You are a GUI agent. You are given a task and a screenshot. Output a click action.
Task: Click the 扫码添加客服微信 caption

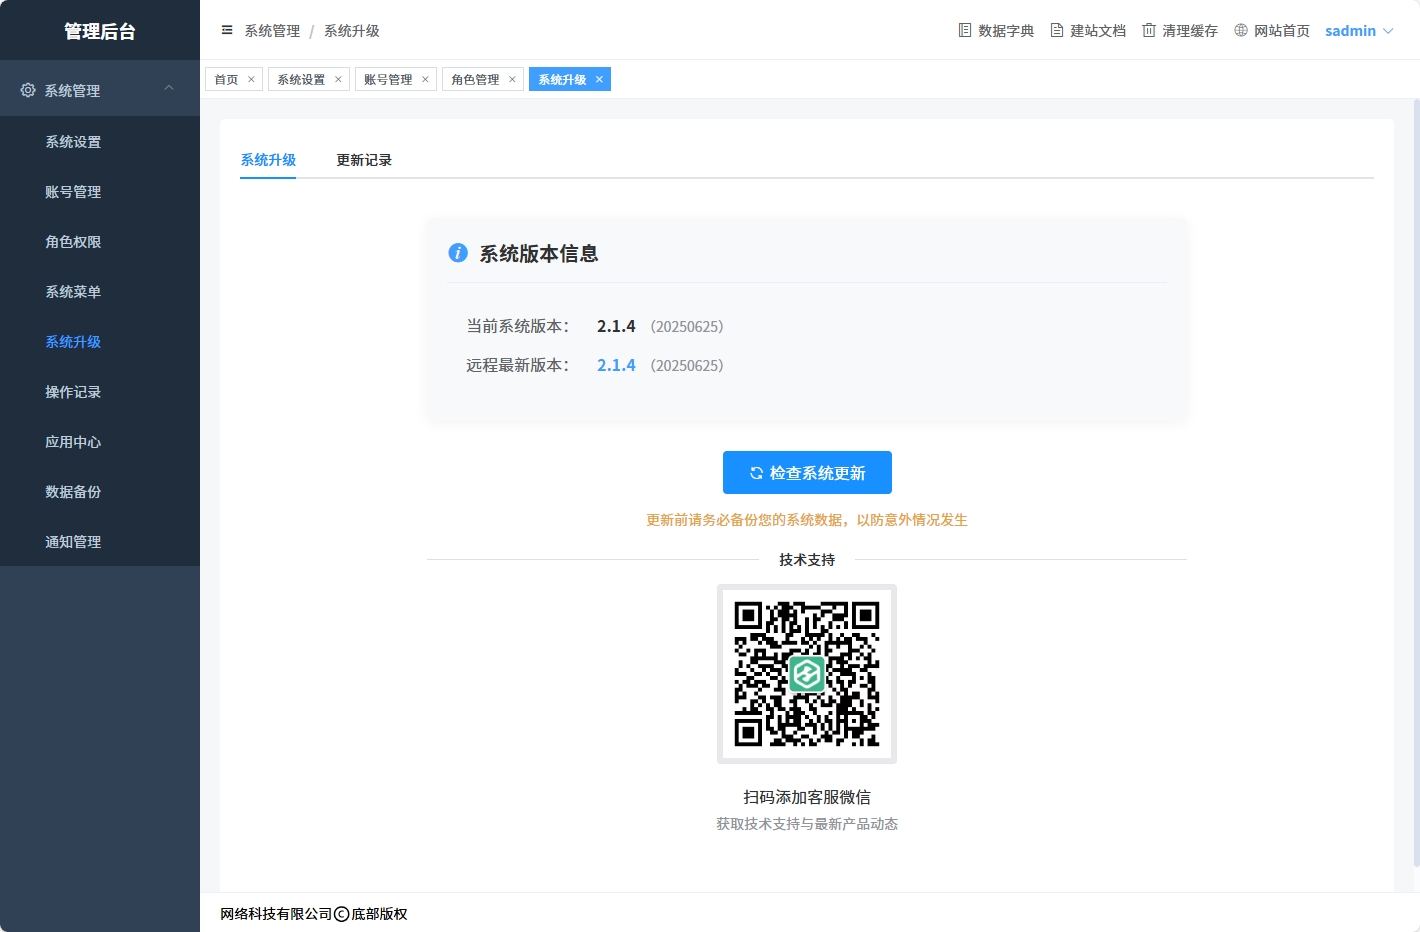coord(807,797)
